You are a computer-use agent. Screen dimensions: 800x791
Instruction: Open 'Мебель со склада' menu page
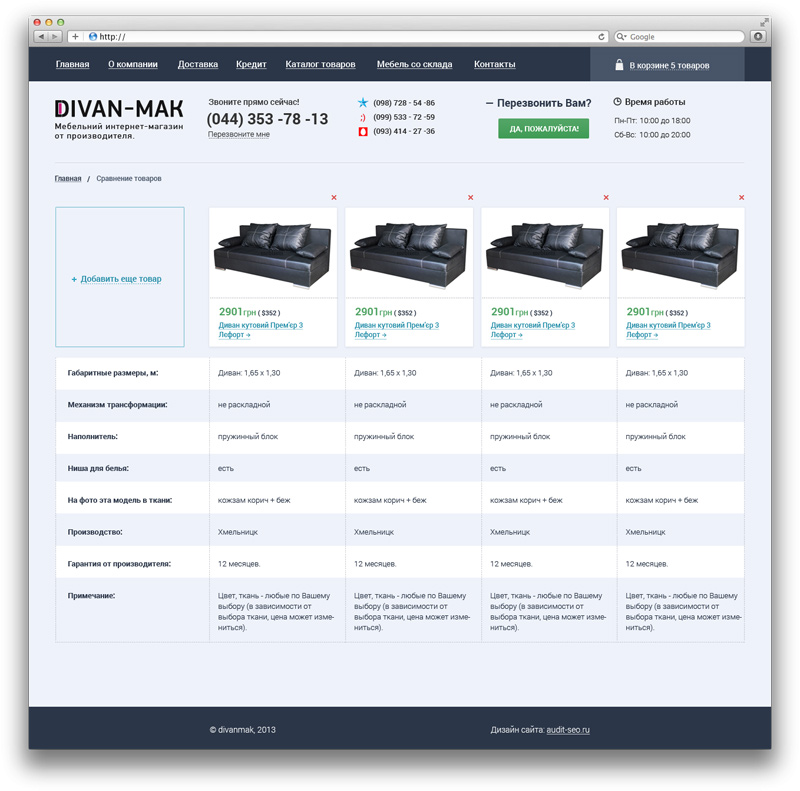[x=414, y=65]
